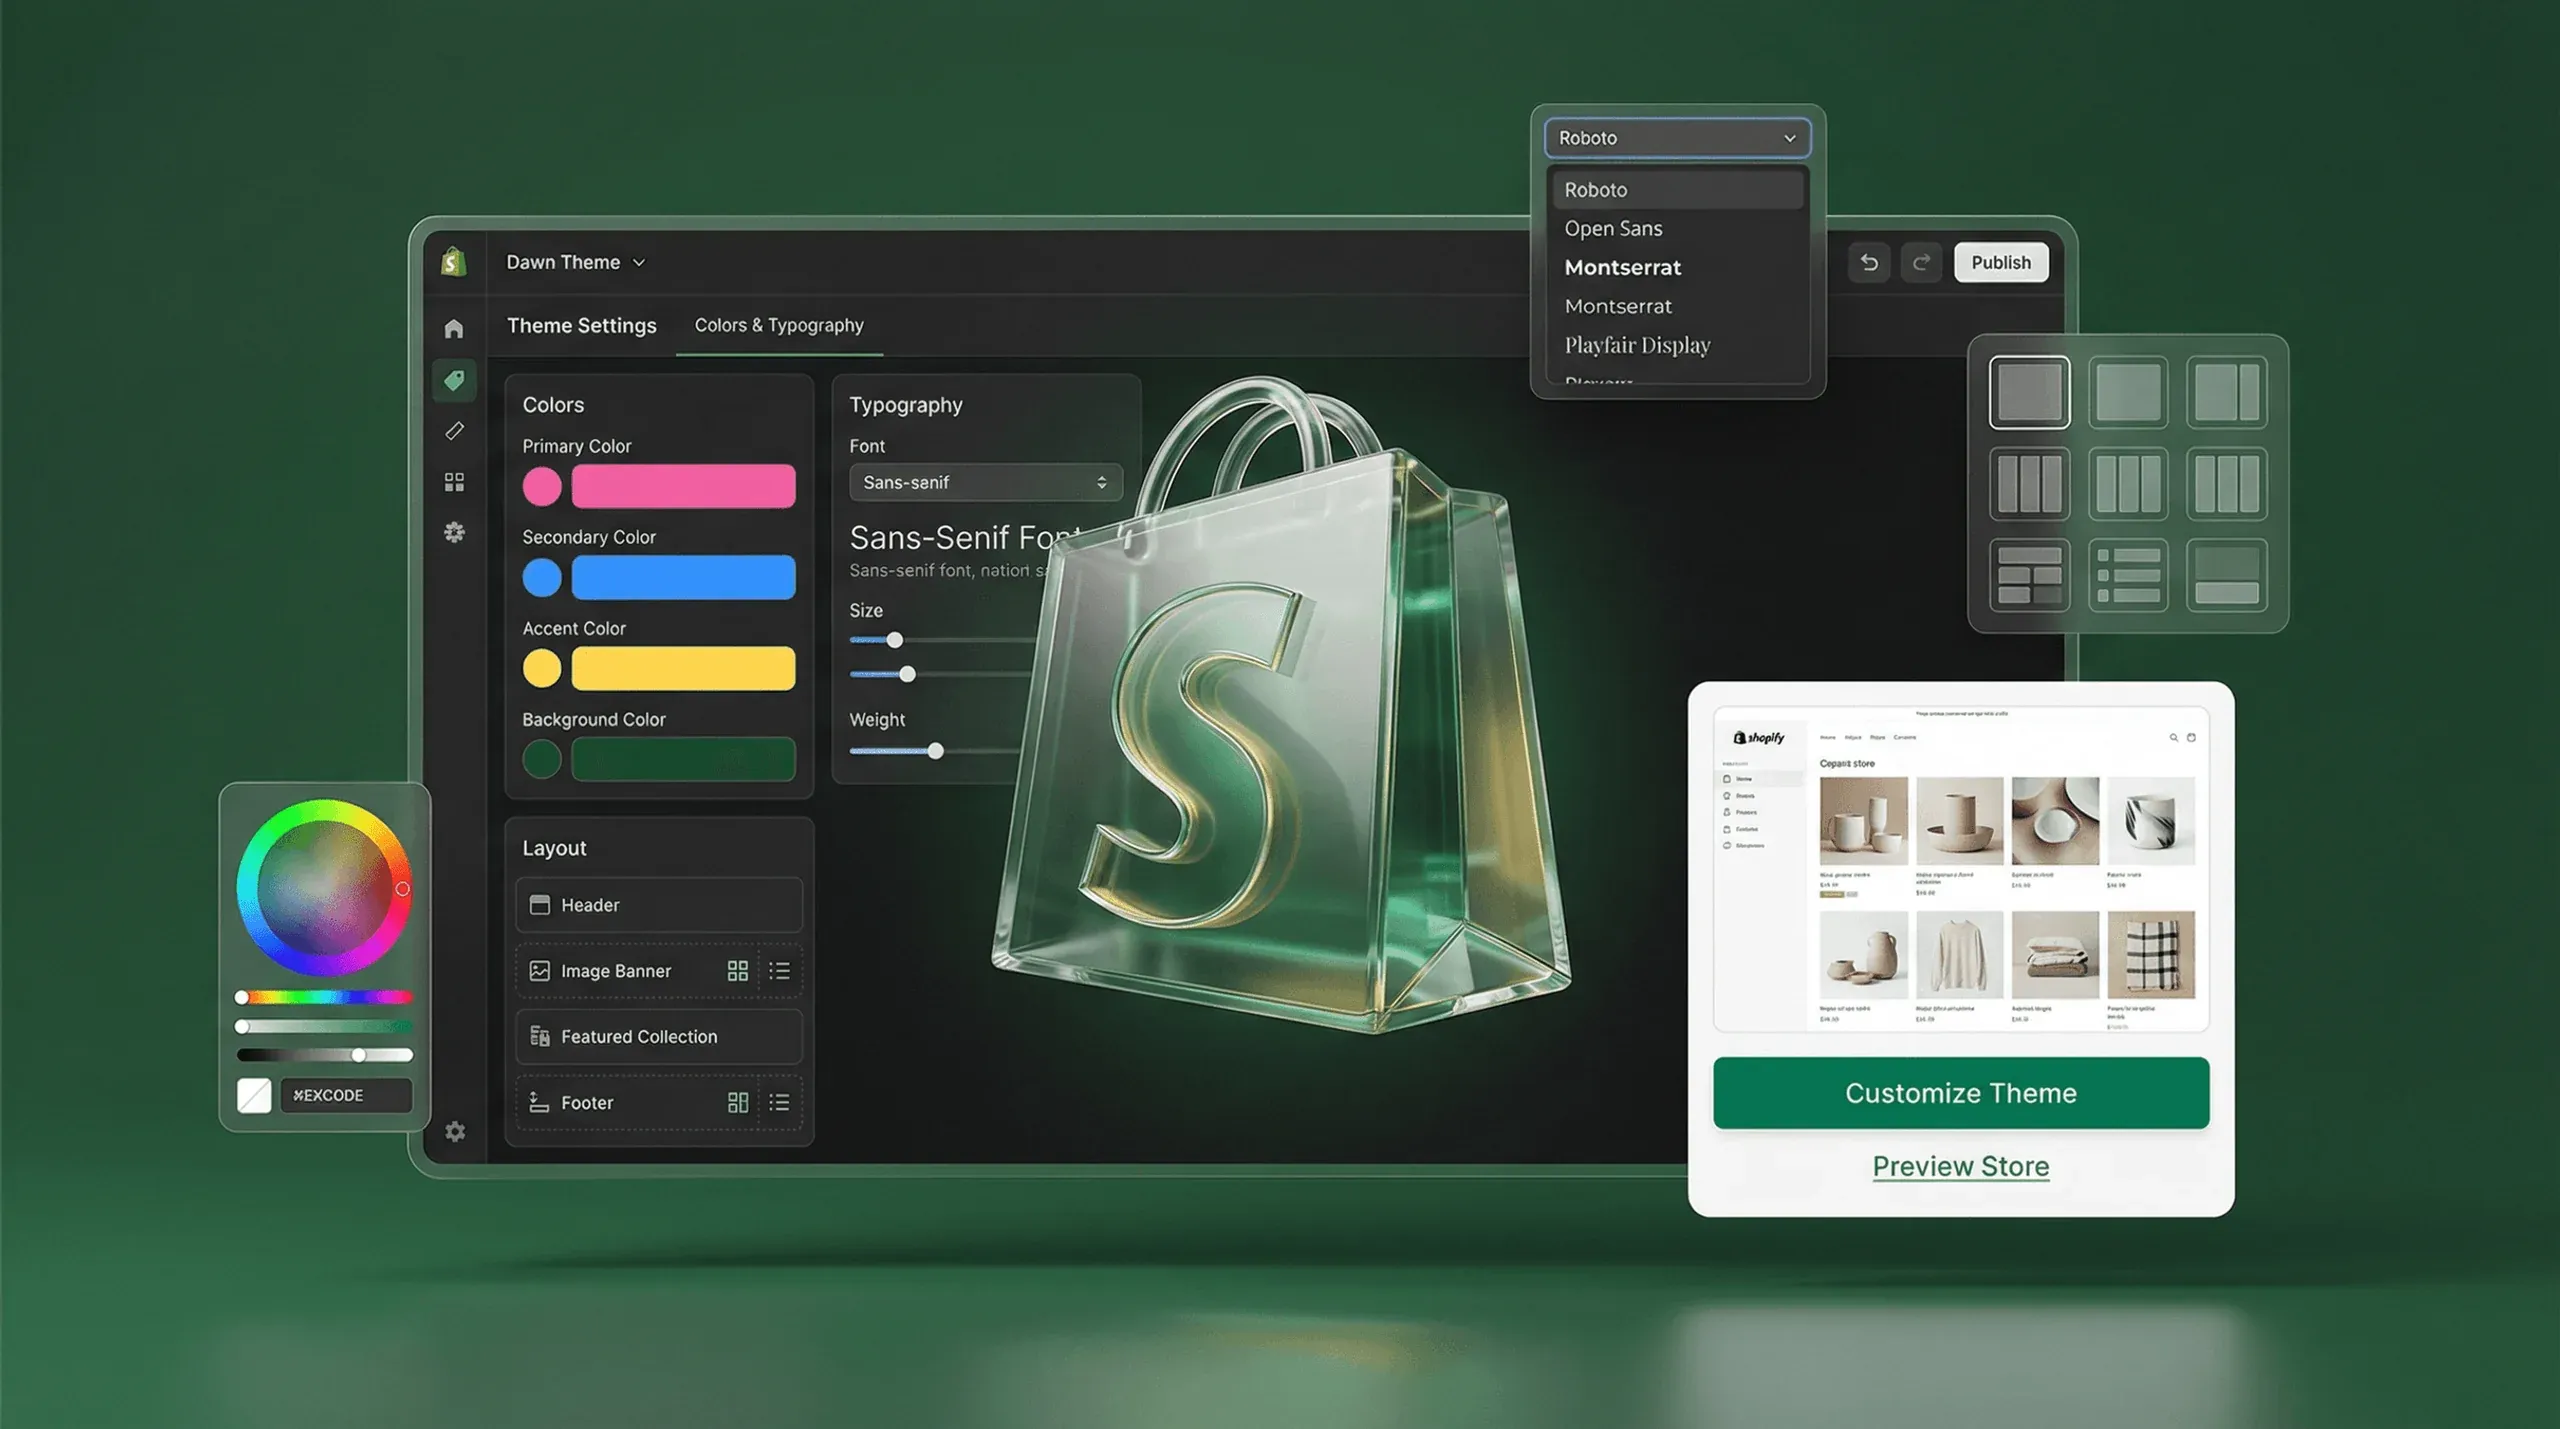Select the Home icon in the sidebar
This screenshot has width=2560, height=1429.
pyautogui.click(x=455, y=329)
